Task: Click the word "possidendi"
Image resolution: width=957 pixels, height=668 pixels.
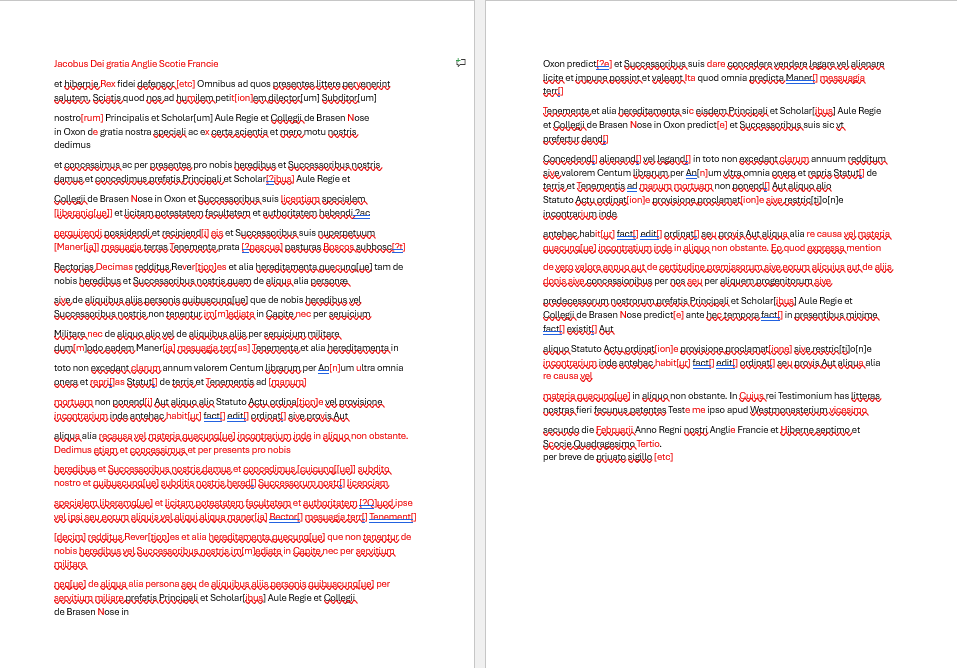Action: pyautogui.click(x=127, y=233)
